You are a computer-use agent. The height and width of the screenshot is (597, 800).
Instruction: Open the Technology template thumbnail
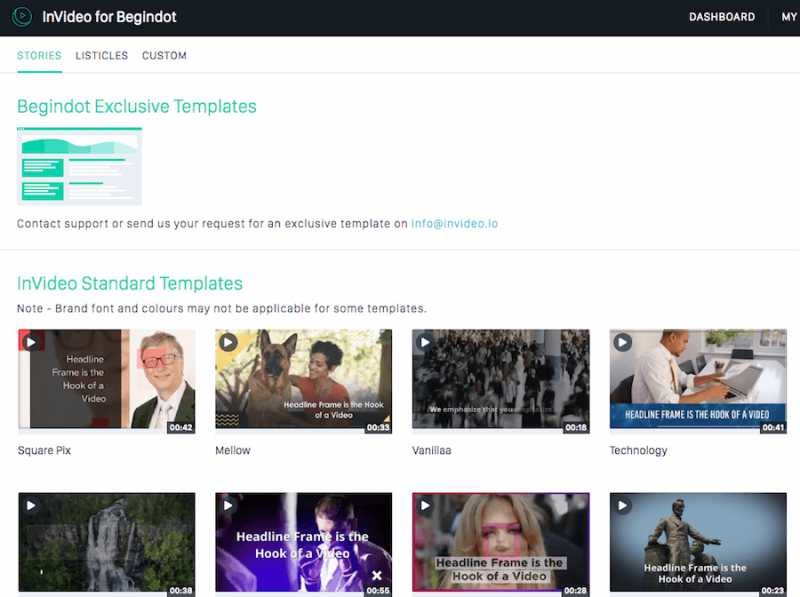tap(698, 381)
